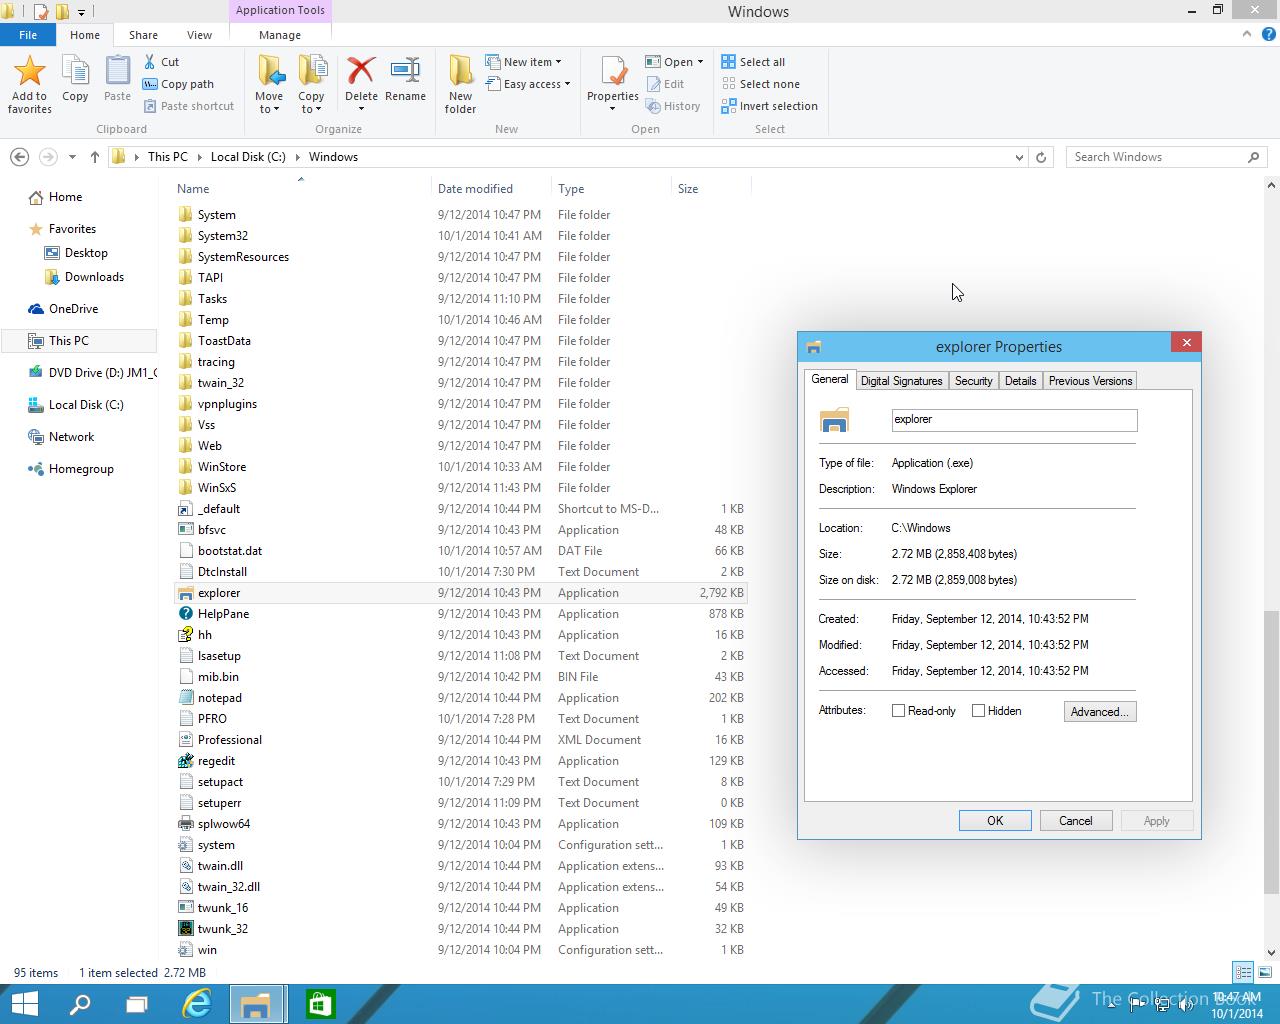Open recent locations dropdown arrow
Image resolution: width=1280 pixels, height=1024 pixels.
click(72, 157)
